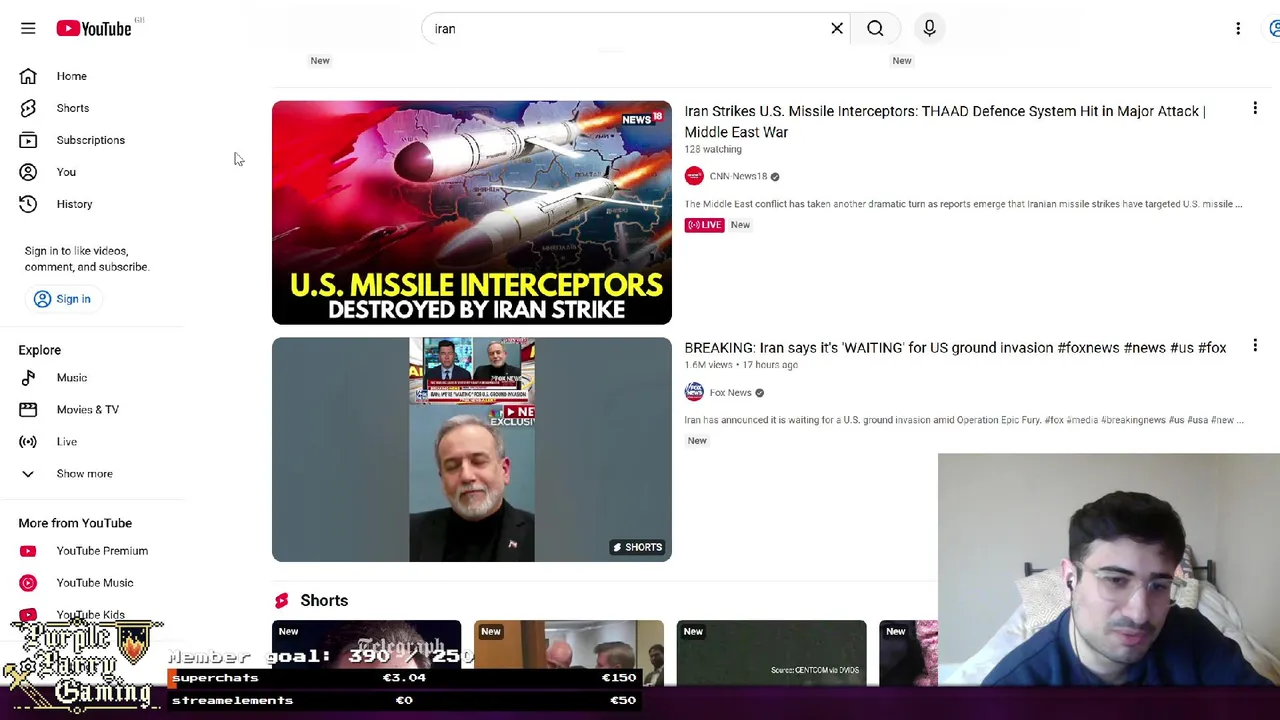Viewport: 1280px width, 720px height.
Task: Open the top-right settings kebab menu
Action: coord(1238,29)
